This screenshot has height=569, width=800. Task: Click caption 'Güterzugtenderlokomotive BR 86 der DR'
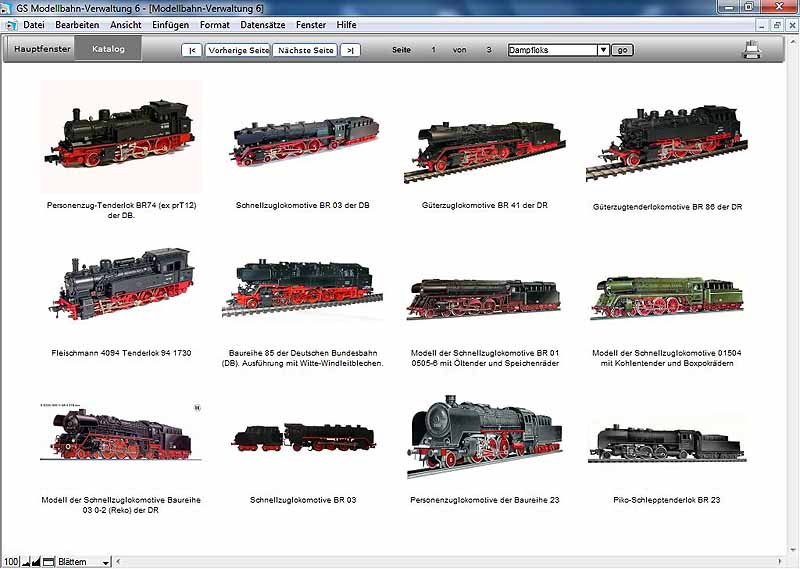(x=667, y=207)
